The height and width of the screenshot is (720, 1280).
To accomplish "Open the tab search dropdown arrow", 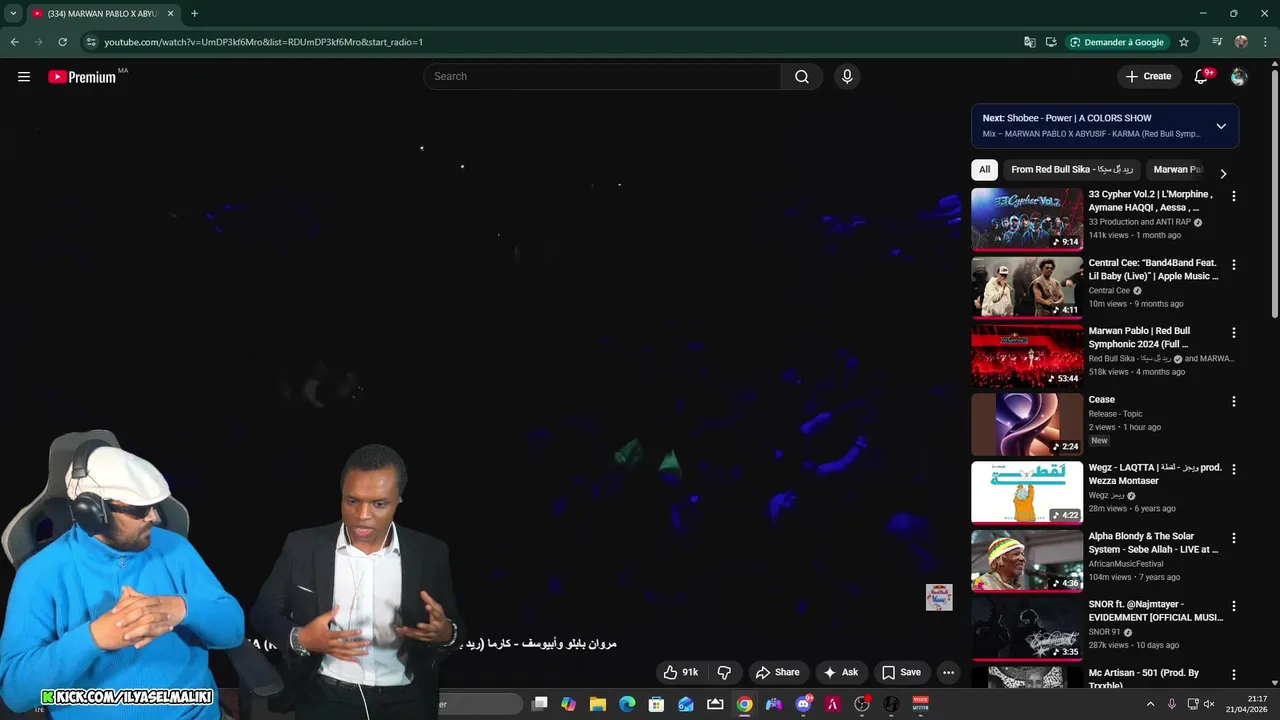I will click(x=13, y=14).
